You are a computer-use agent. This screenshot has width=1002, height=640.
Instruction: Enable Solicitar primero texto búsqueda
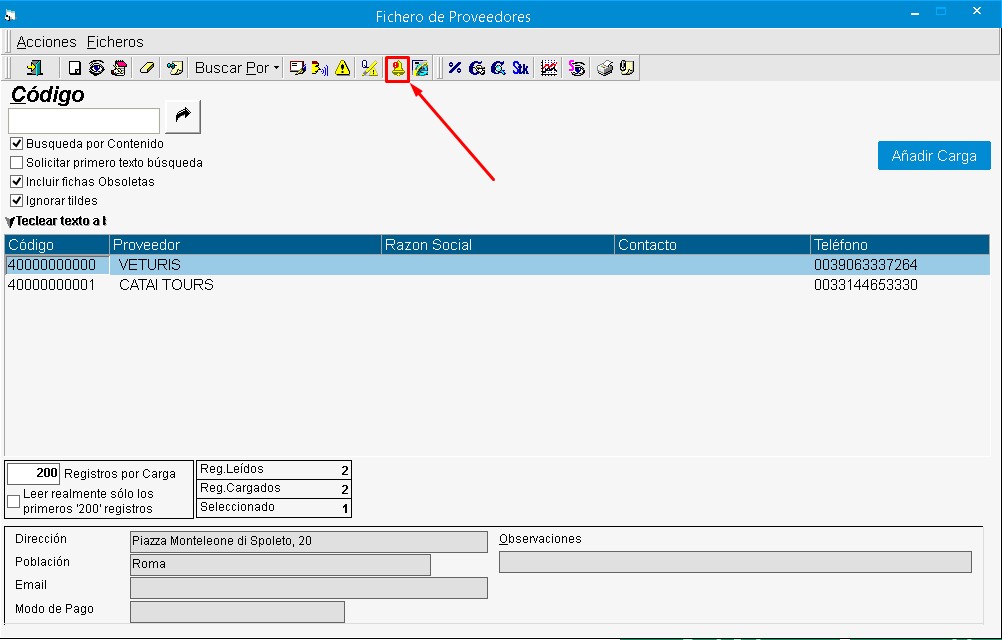[x=16, y=163]
